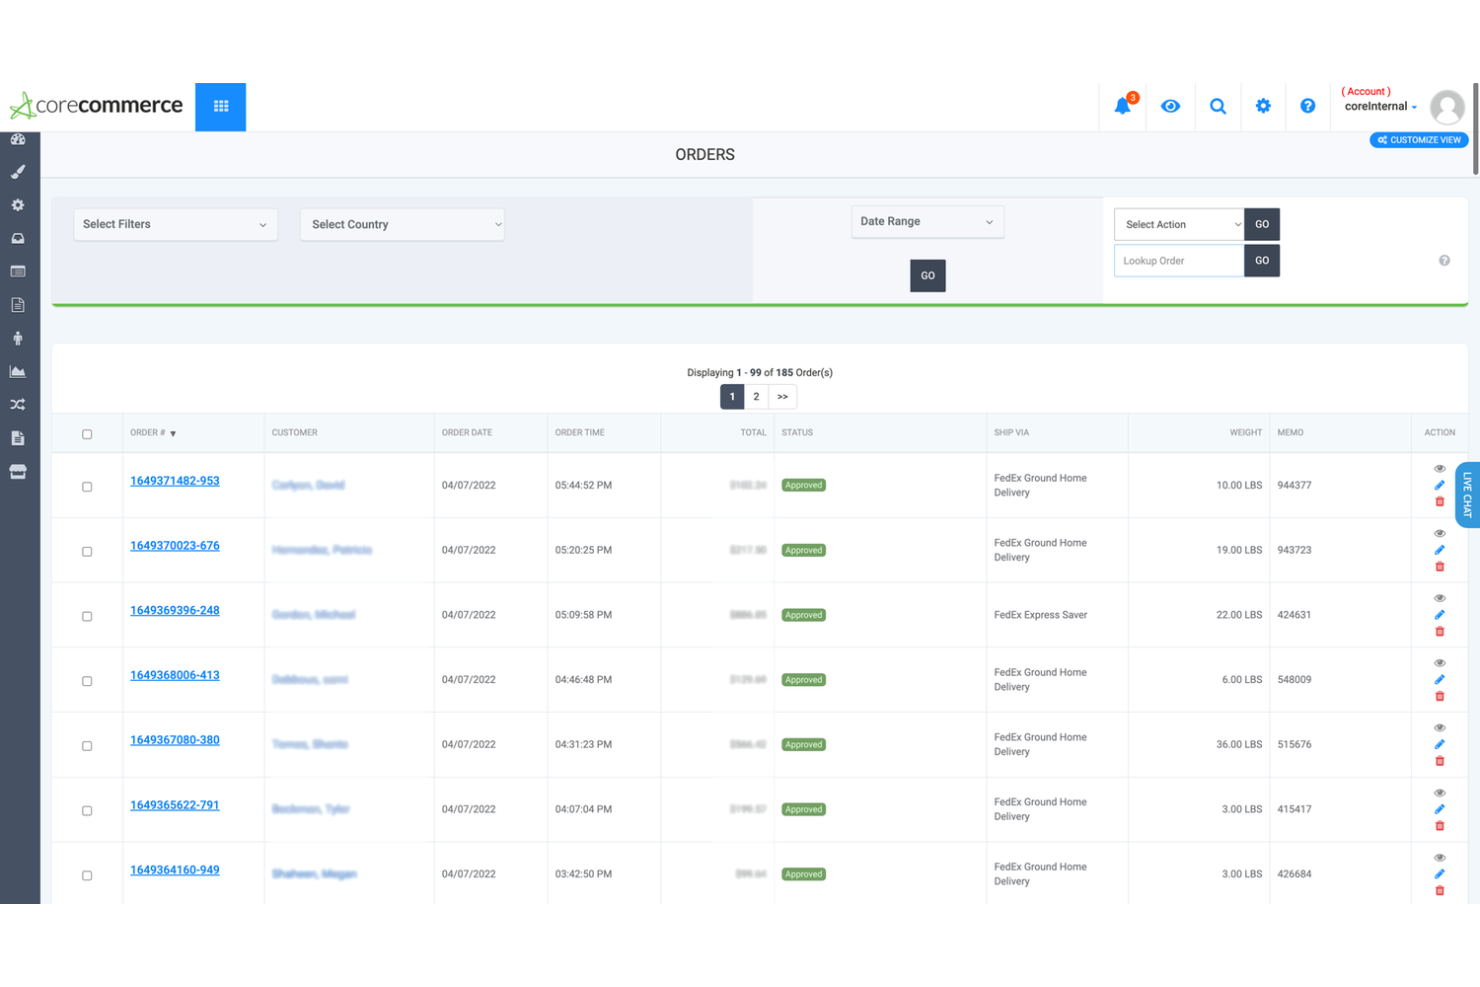Delete order 1649365622-791 with trash icon
1480x987 pixels.
click(x=1440, y=826)
